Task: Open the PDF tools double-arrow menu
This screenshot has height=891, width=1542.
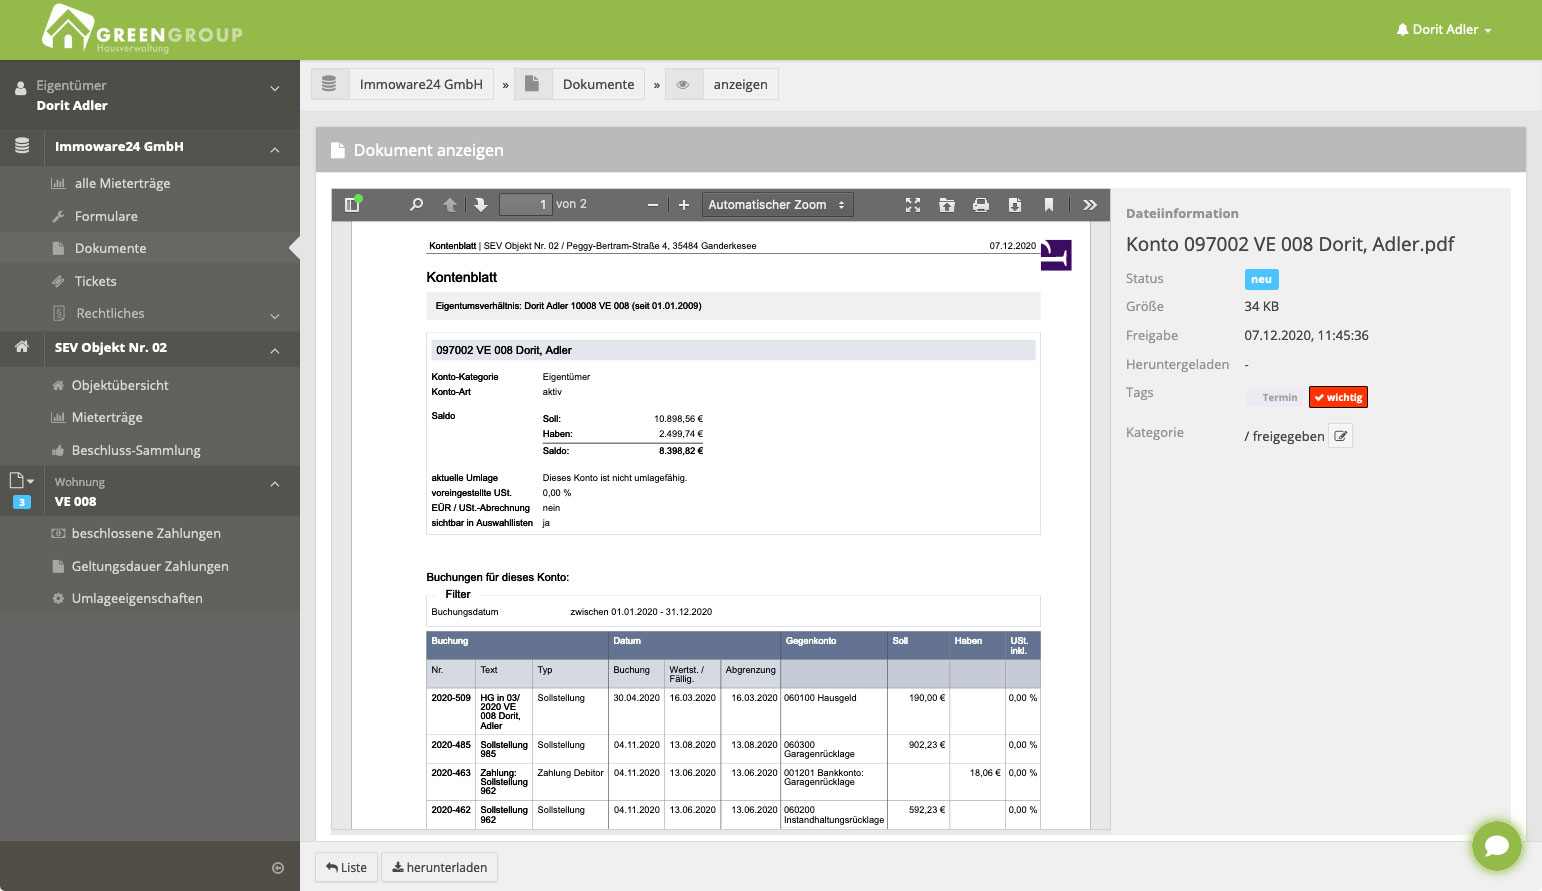Action: click(1090, 204)
